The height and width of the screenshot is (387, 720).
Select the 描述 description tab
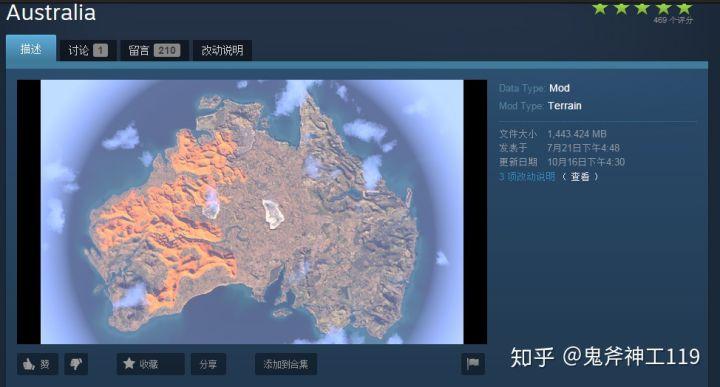tap(31, 49)
